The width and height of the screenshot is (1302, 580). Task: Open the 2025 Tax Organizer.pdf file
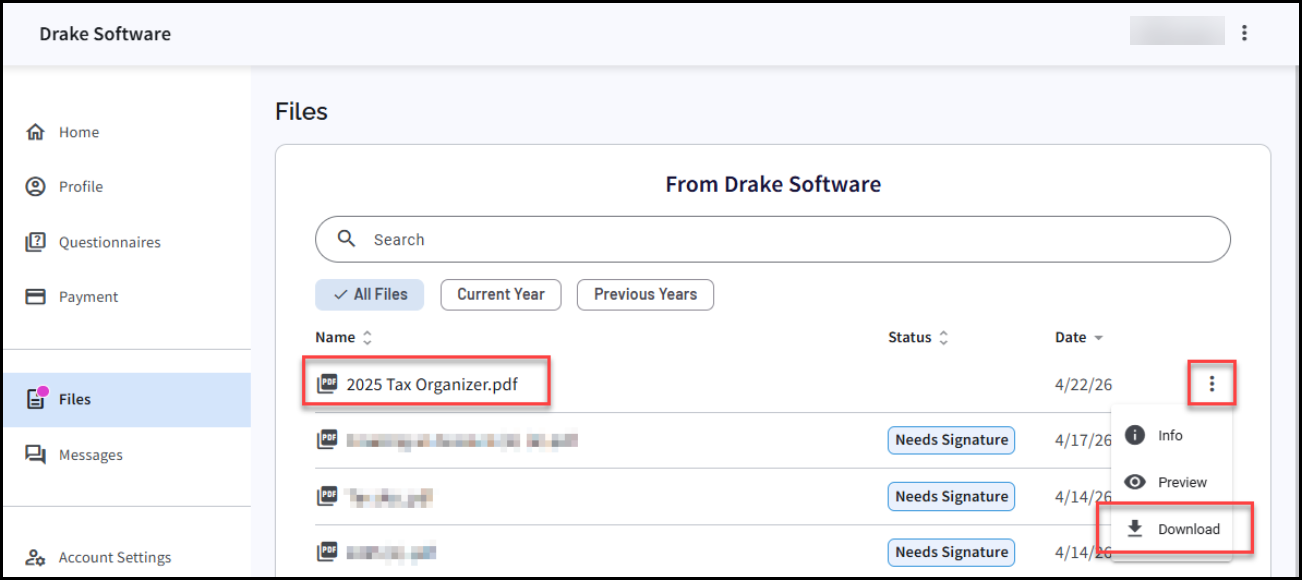432,384
